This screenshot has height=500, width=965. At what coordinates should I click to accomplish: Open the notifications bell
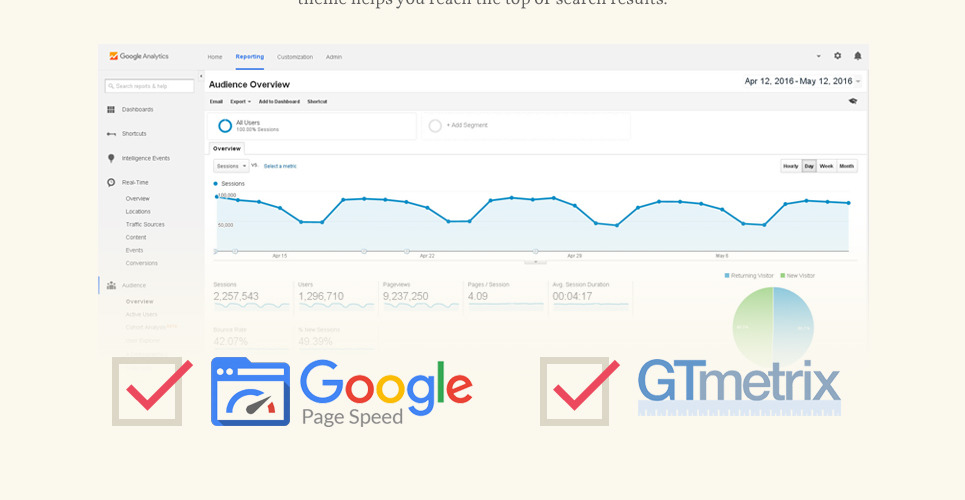(x=857, y=56)
